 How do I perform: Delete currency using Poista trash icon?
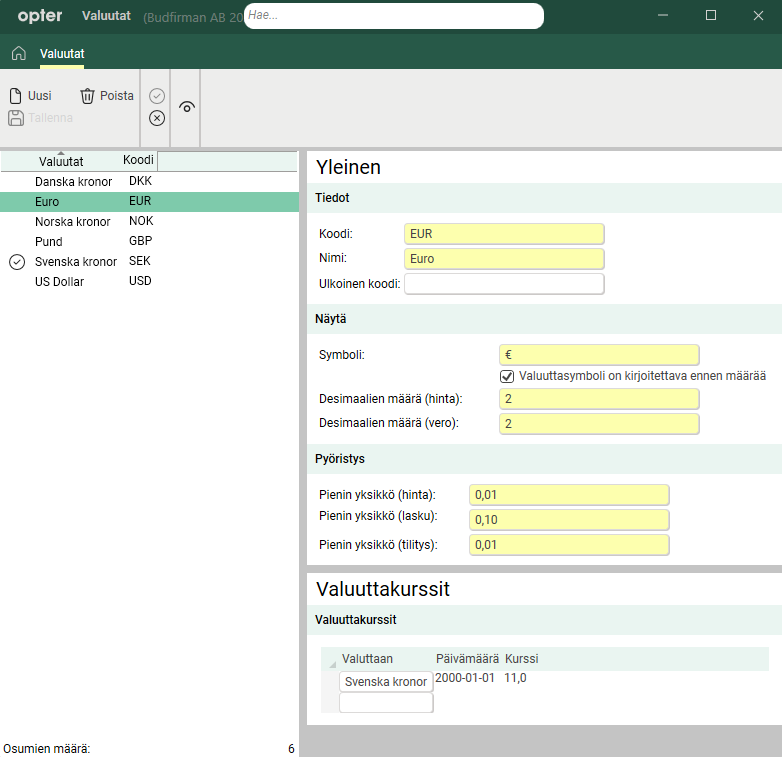coord(106,96)
